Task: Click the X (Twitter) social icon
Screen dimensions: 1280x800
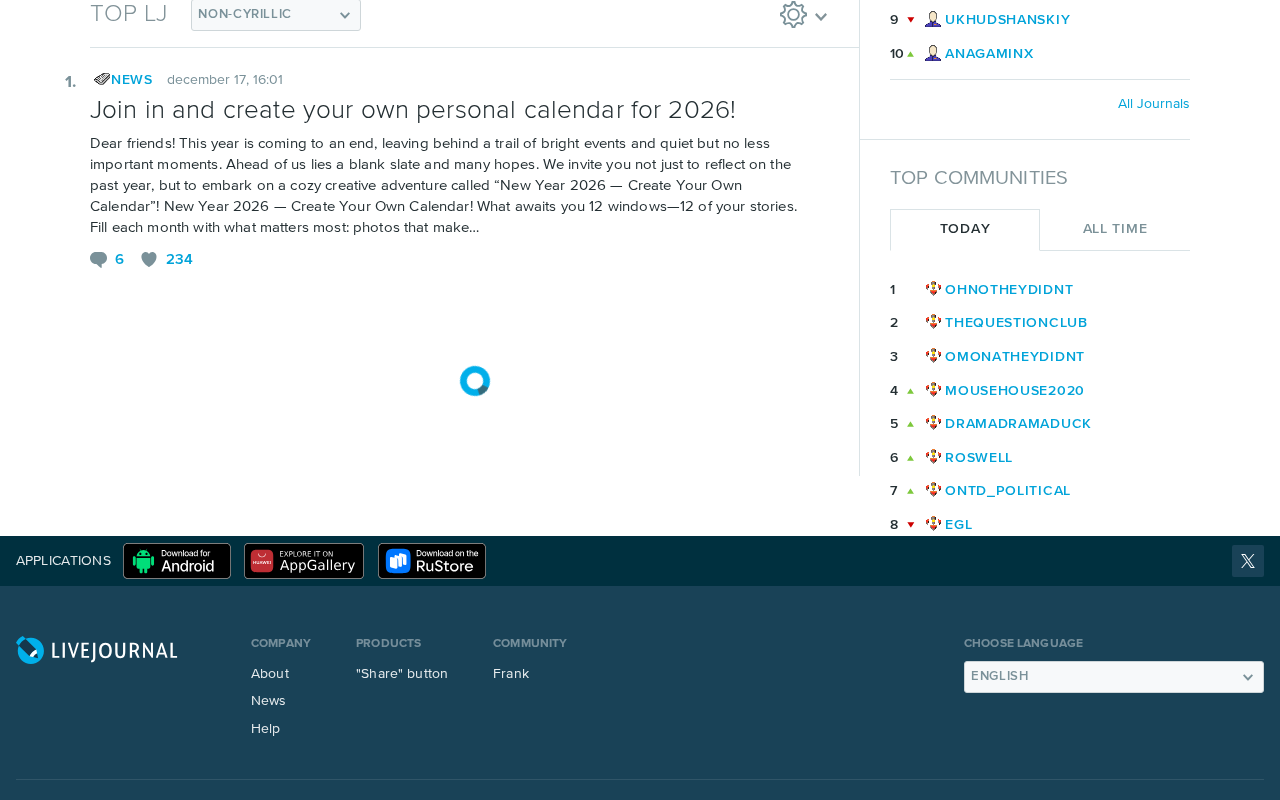Action: (1248, 561)
